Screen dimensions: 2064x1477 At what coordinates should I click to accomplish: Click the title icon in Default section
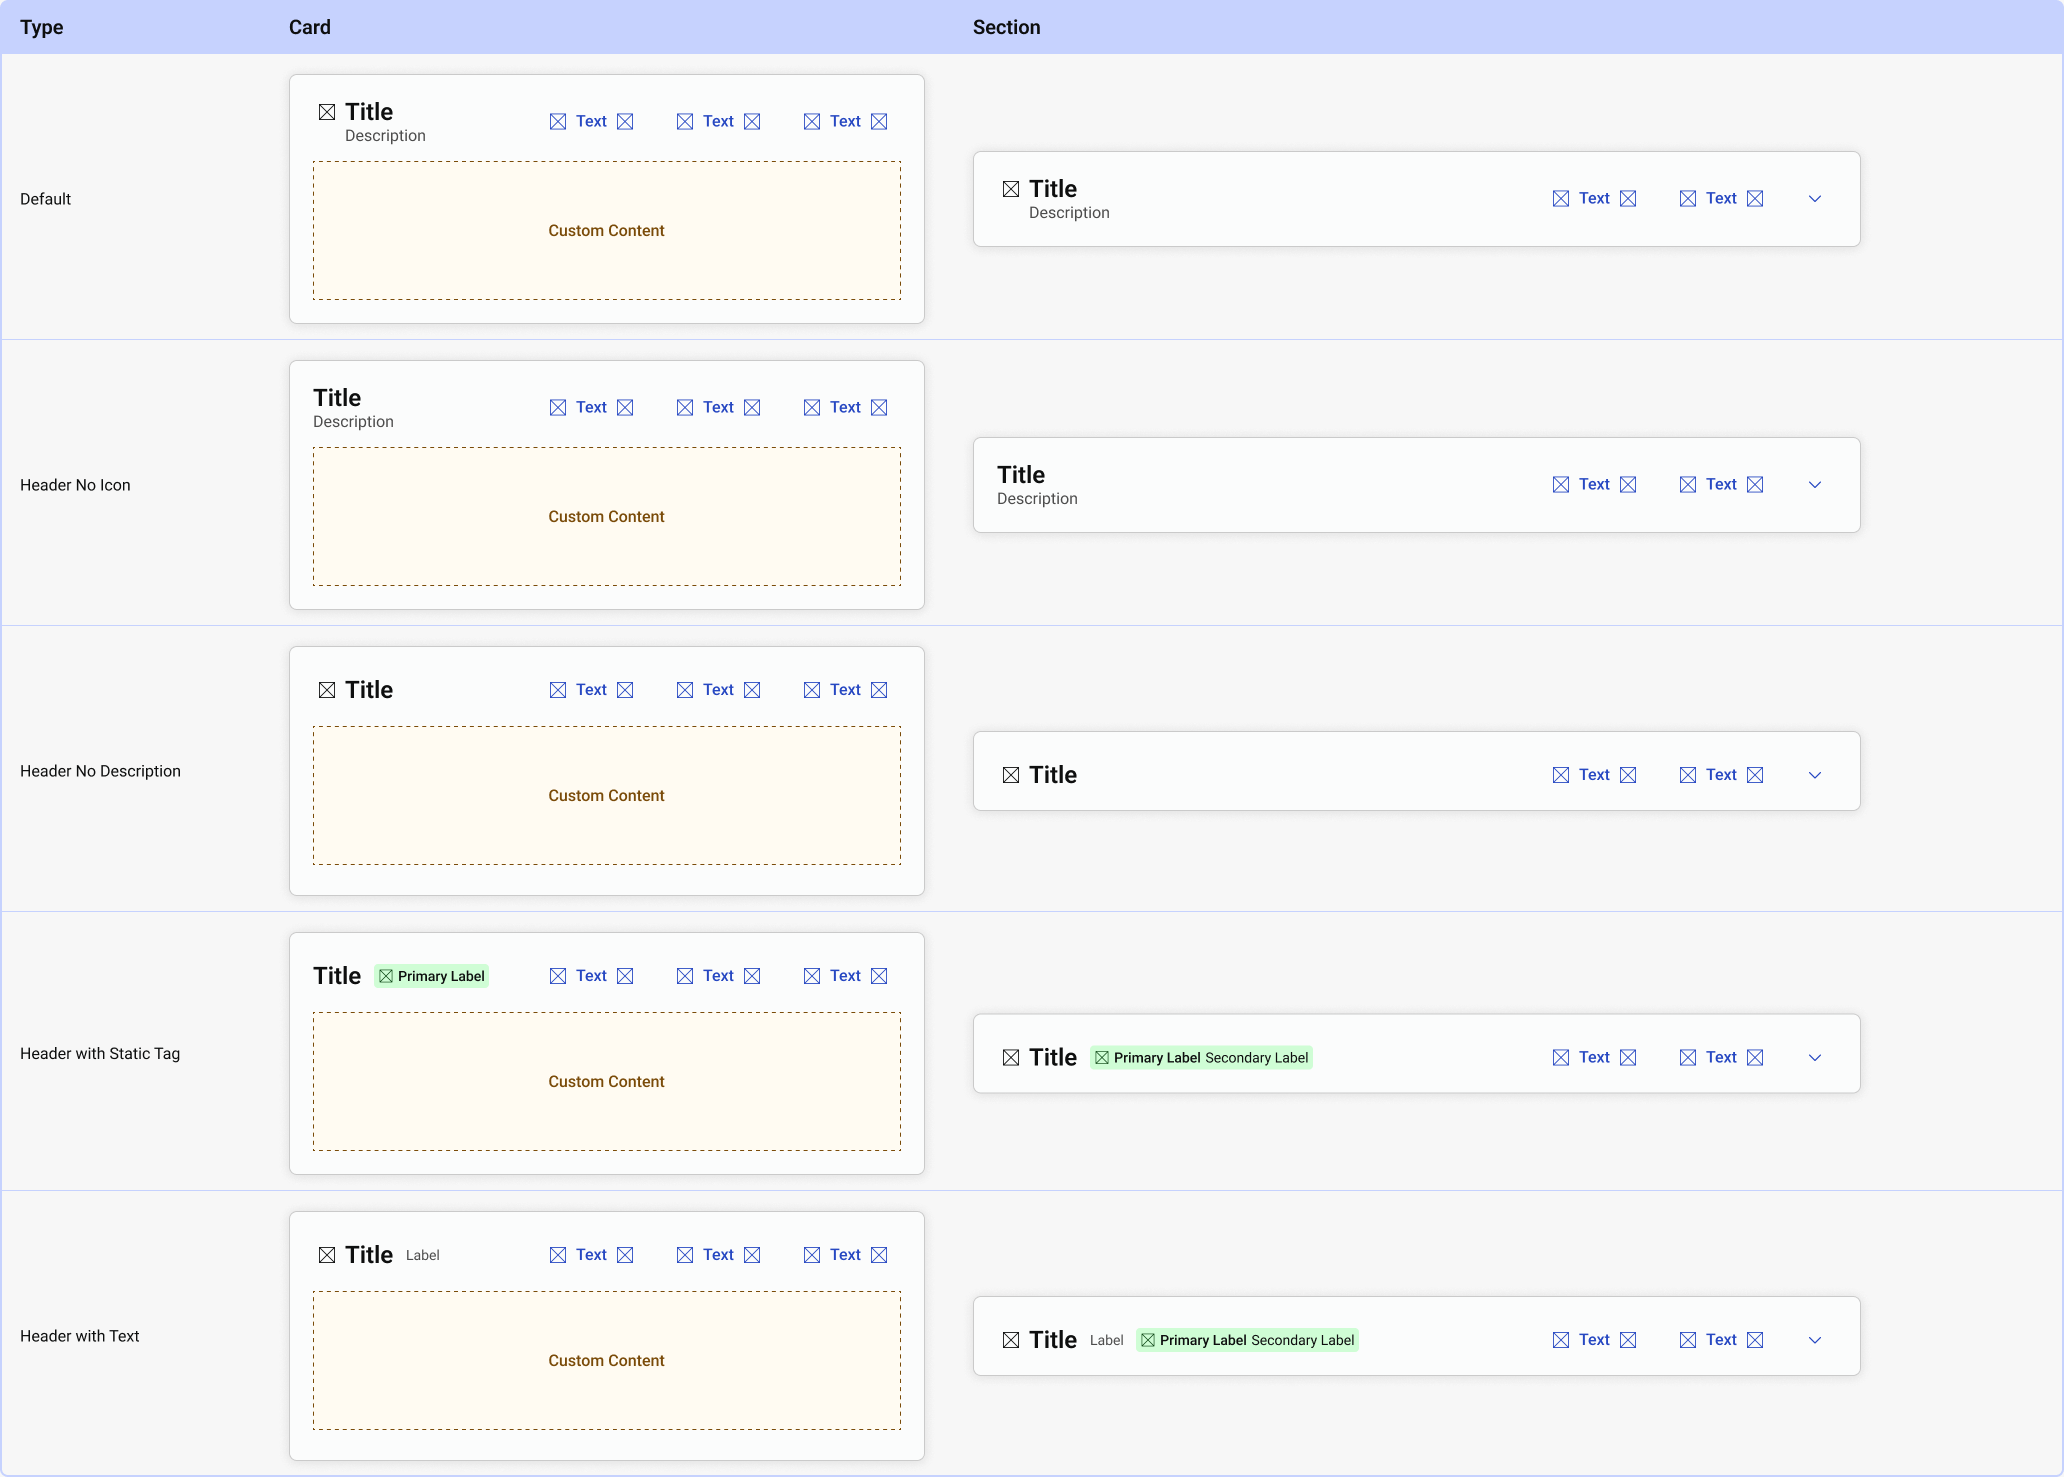tap(1011, 189)
